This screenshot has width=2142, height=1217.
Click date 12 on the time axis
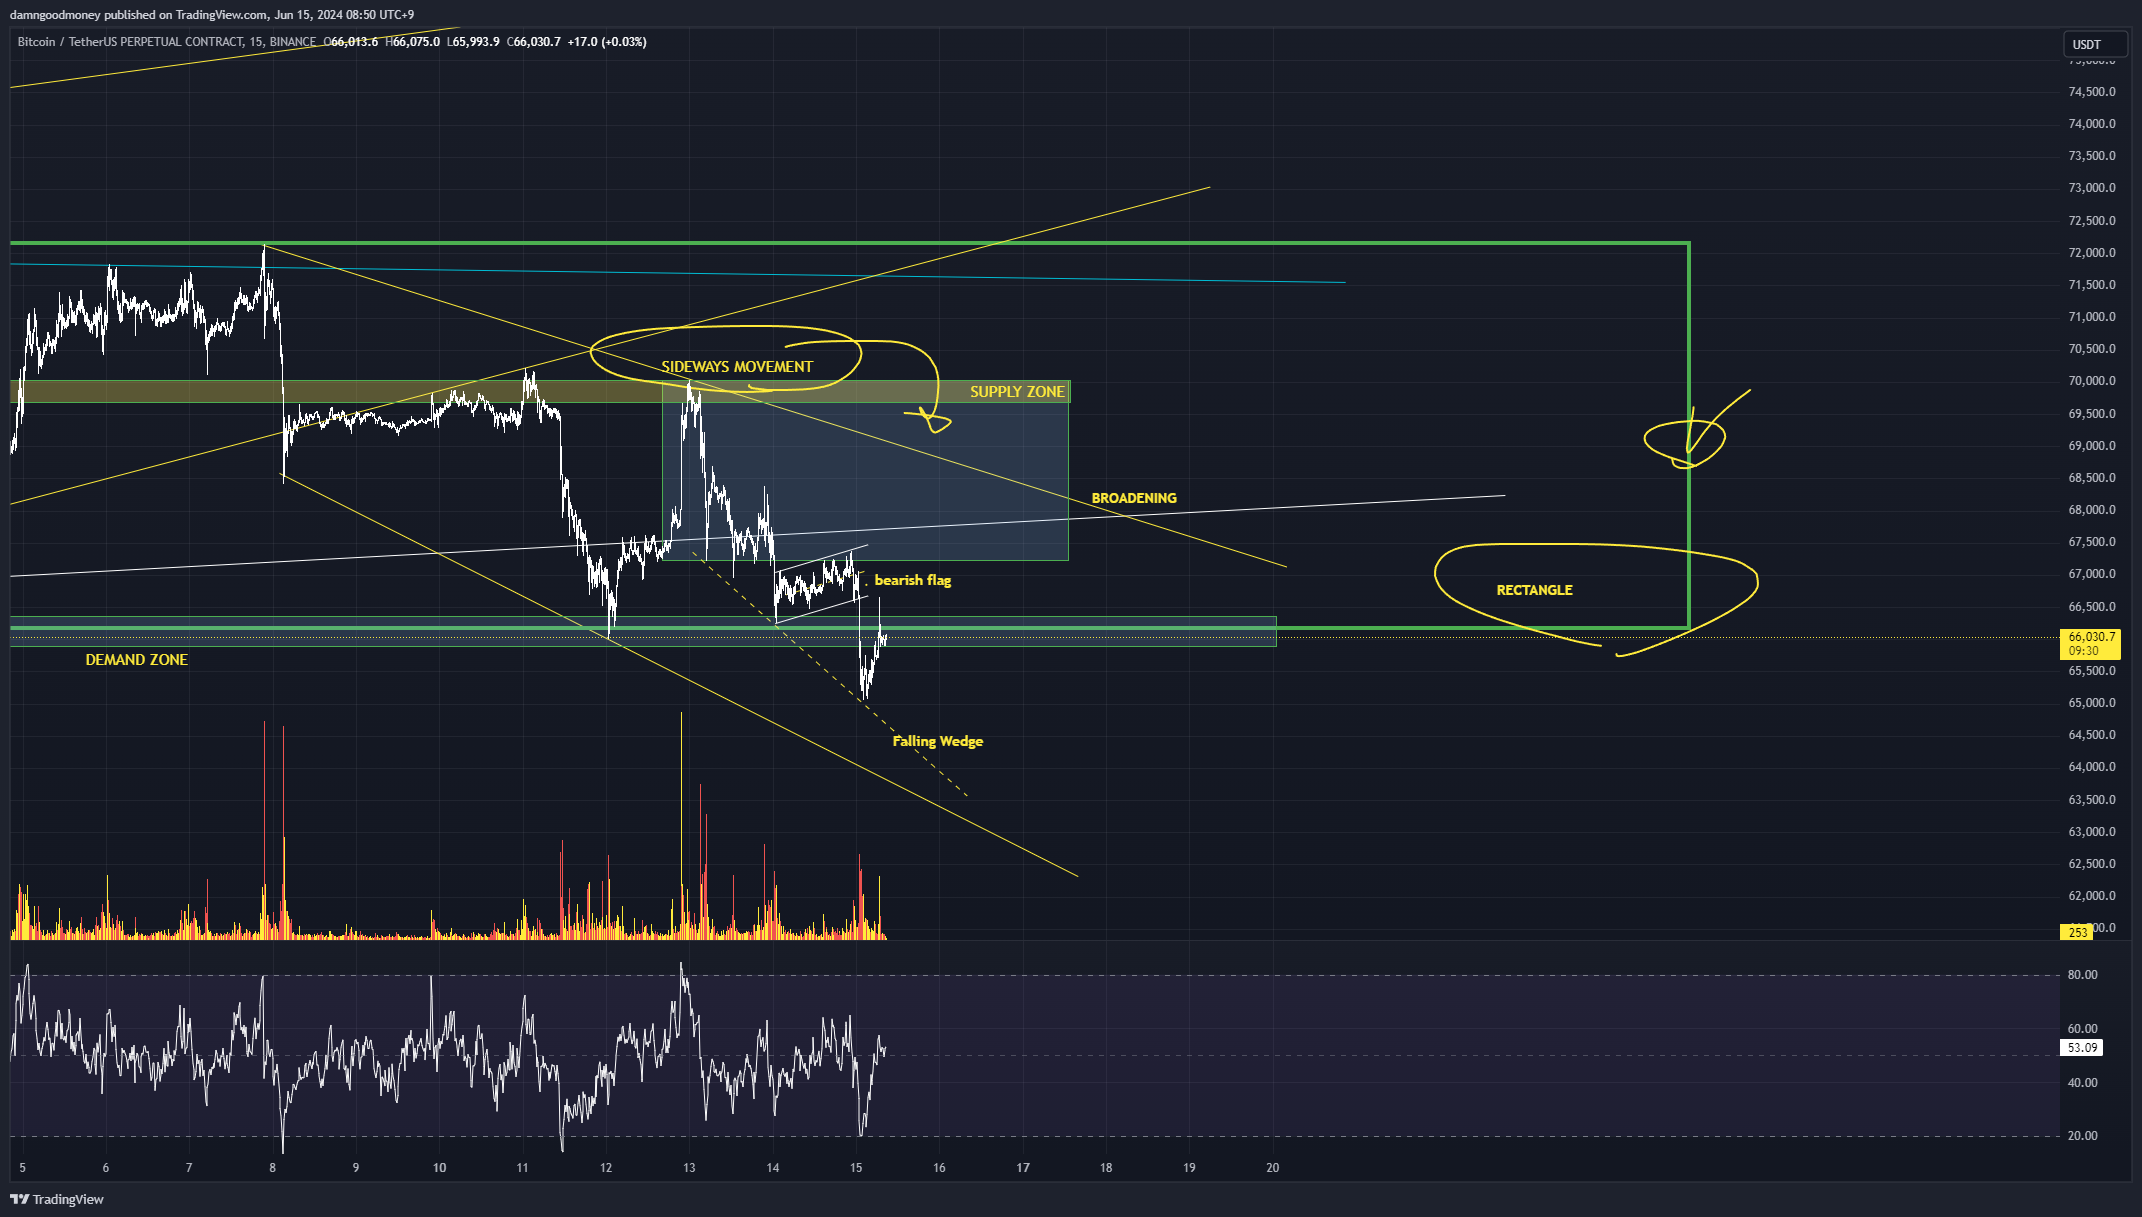606,1168
